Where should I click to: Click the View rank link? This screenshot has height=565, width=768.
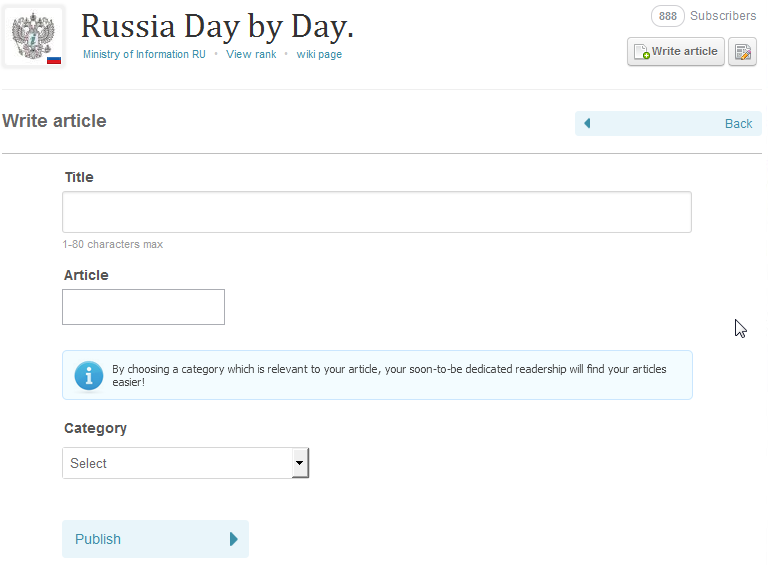pyautogui.click(x=251, y=54)
